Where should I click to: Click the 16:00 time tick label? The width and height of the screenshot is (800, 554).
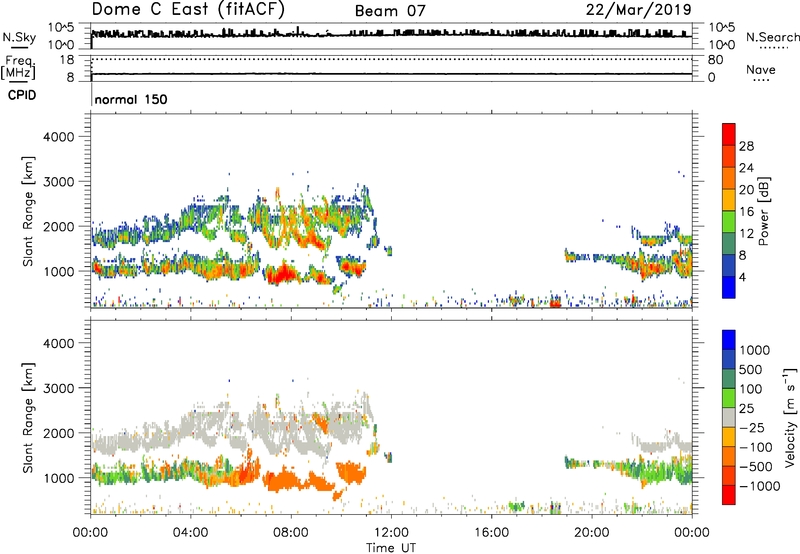coord(491,533)
